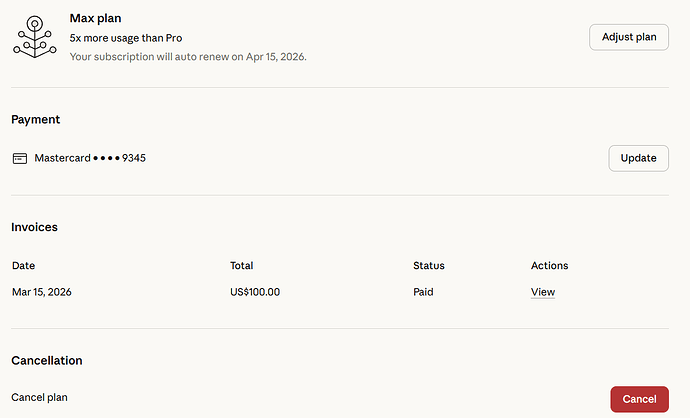Click the Invoices section heading
690x418 pixels.
tap(35, 227)
